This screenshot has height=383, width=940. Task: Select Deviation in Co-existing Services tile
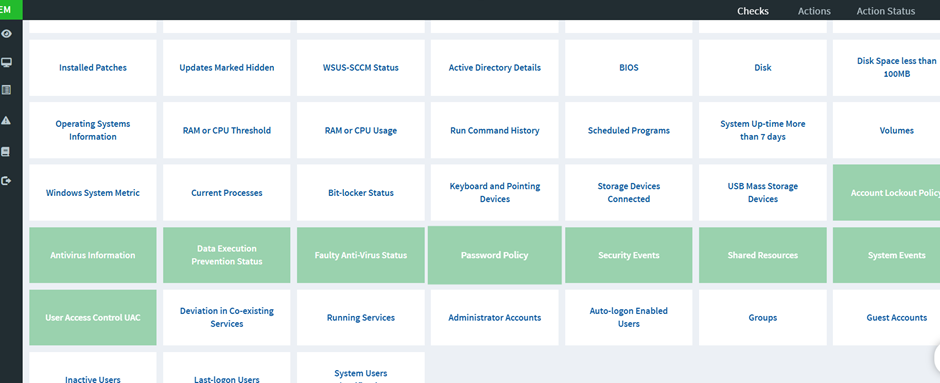[x=227, y=317]
